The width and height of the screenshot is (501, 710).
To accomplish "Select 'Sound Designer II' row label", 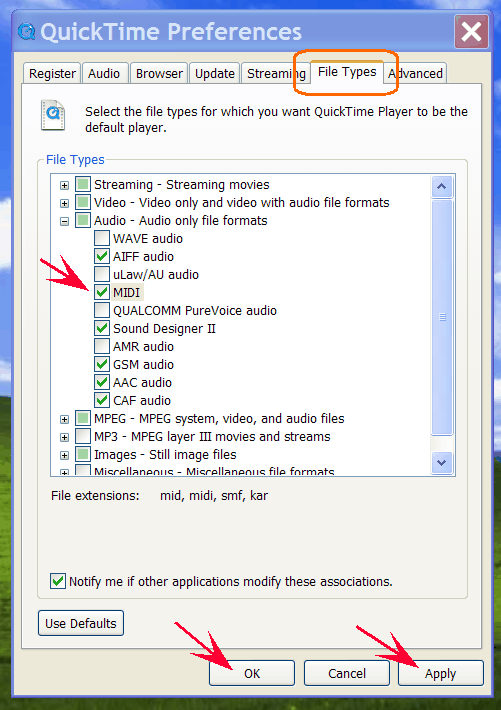I will [164, 329].
